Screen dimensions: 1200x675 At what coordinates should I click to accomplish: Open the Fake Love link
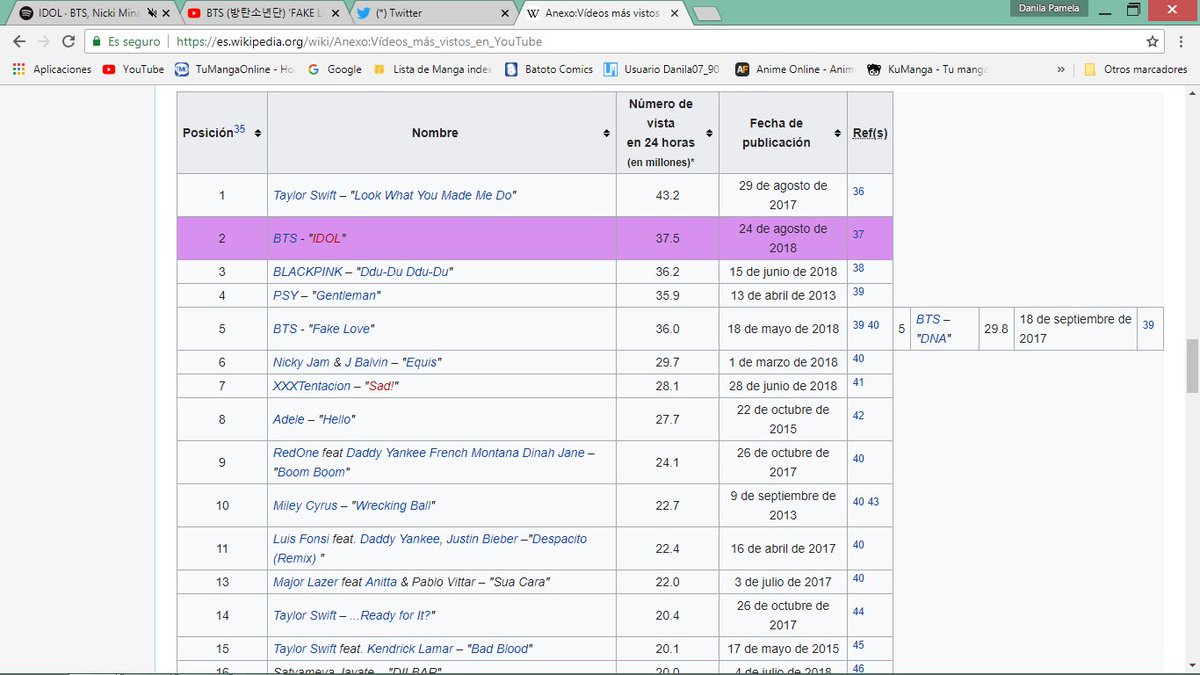point(342,329)
